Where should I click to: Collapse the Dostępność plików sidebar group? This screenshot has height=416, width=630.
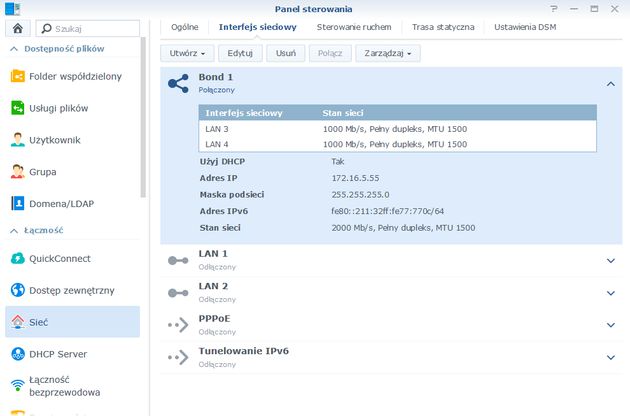[x=14, y=49]
